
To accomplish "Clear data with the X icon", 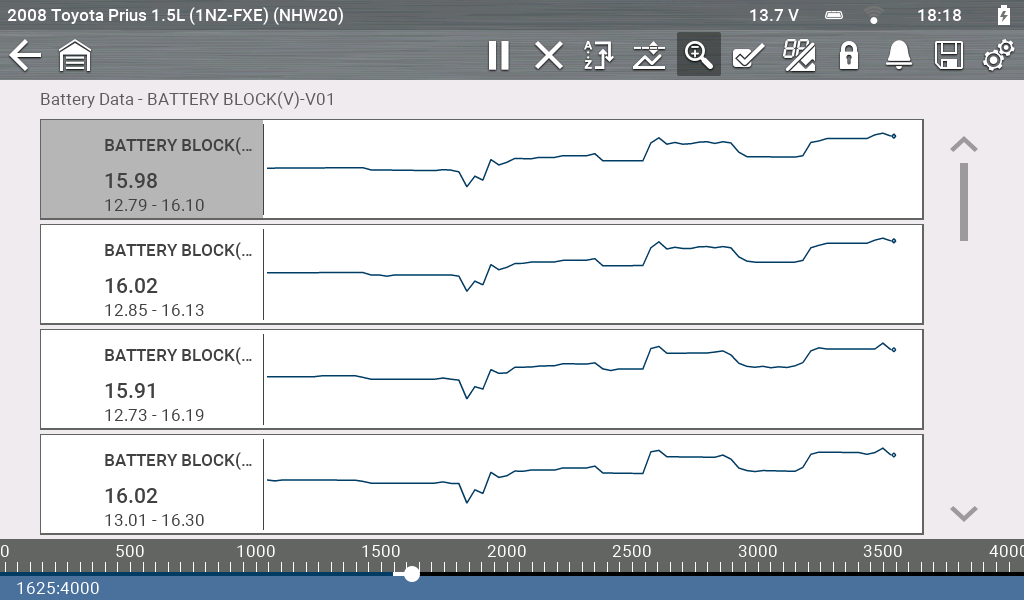I will tap(548, 55).
